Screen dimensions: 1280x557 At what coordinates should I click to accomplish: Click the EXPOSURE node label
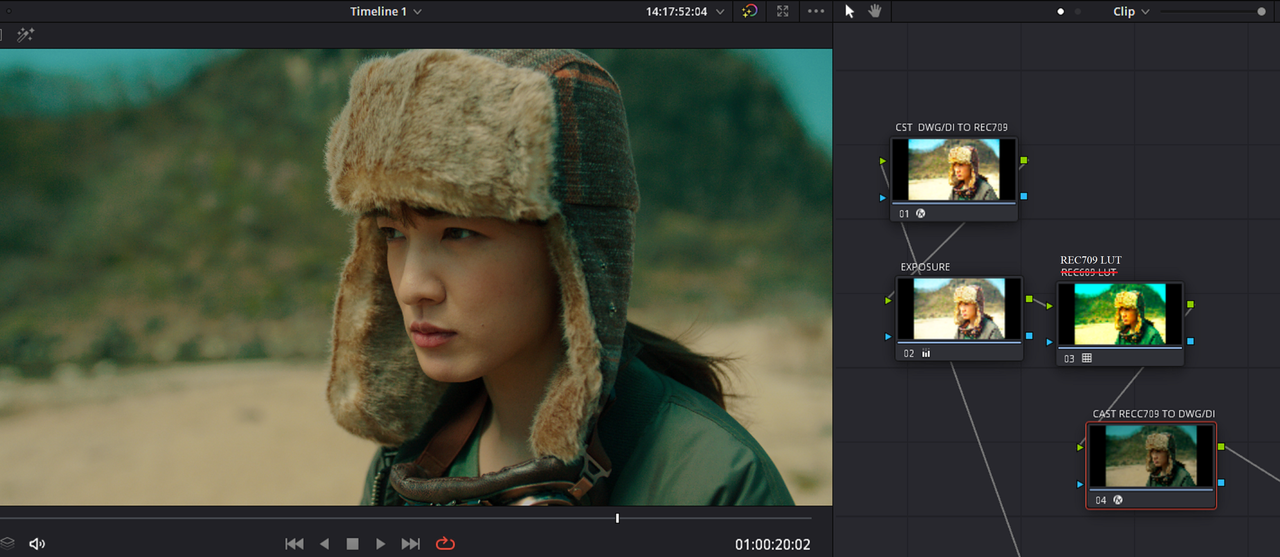925,267
